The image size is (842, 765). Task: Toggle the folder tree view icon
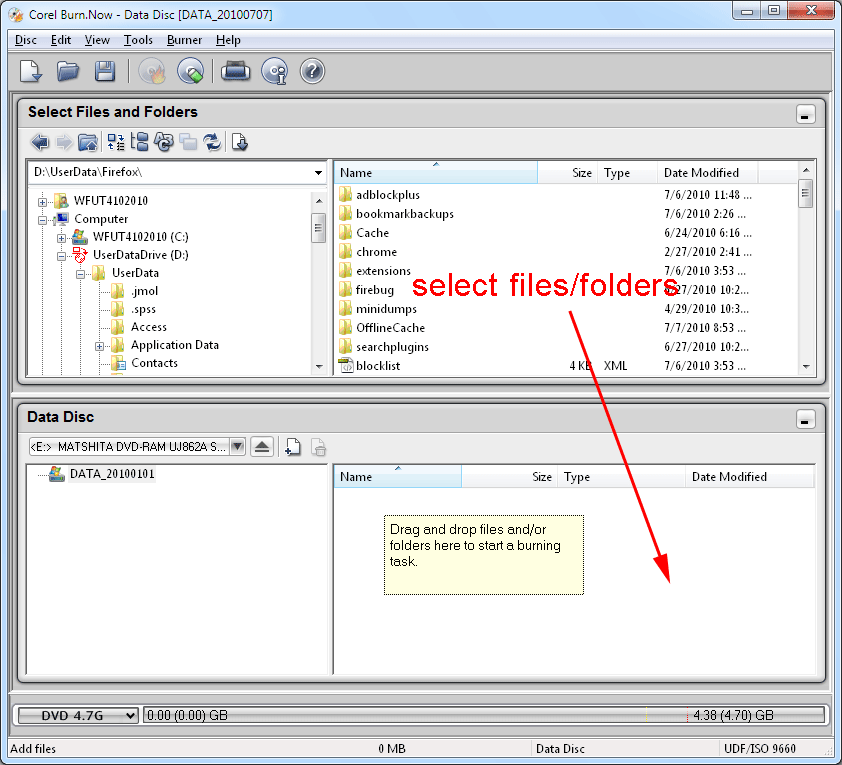[140, 142]
